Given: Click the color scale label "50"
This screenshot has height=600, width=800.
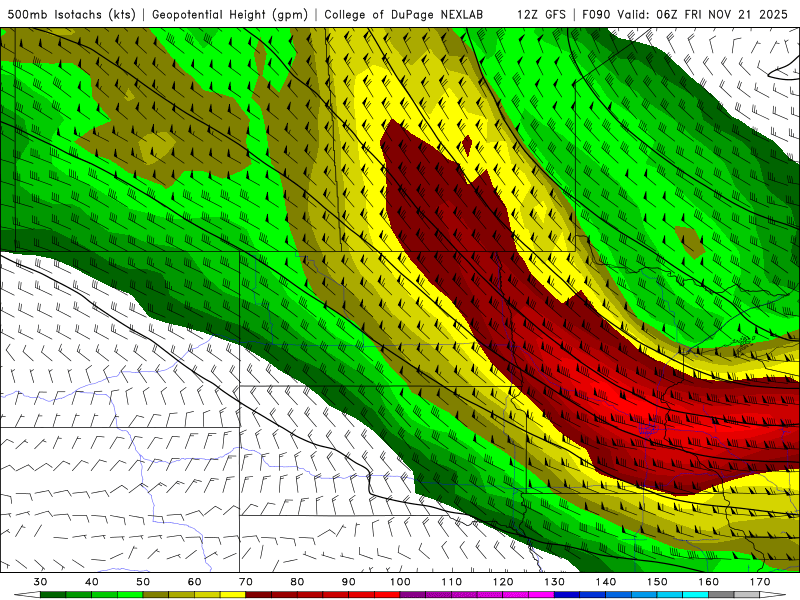Looking at the screenshot, I should pyautogui.click(x=143, y=582).
